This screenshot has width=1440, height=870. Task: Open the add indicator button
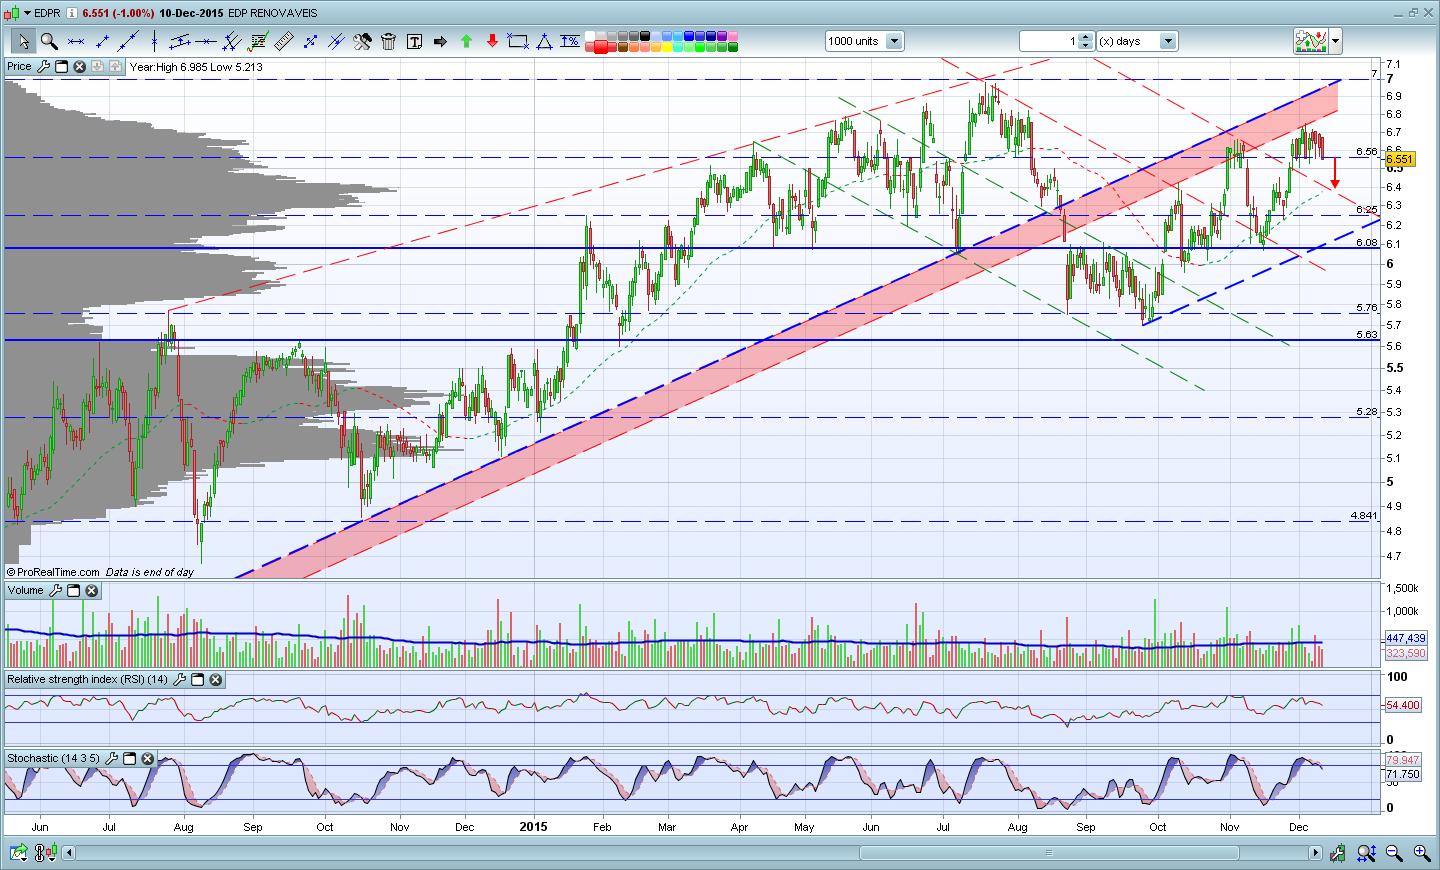coord(1311,41)
